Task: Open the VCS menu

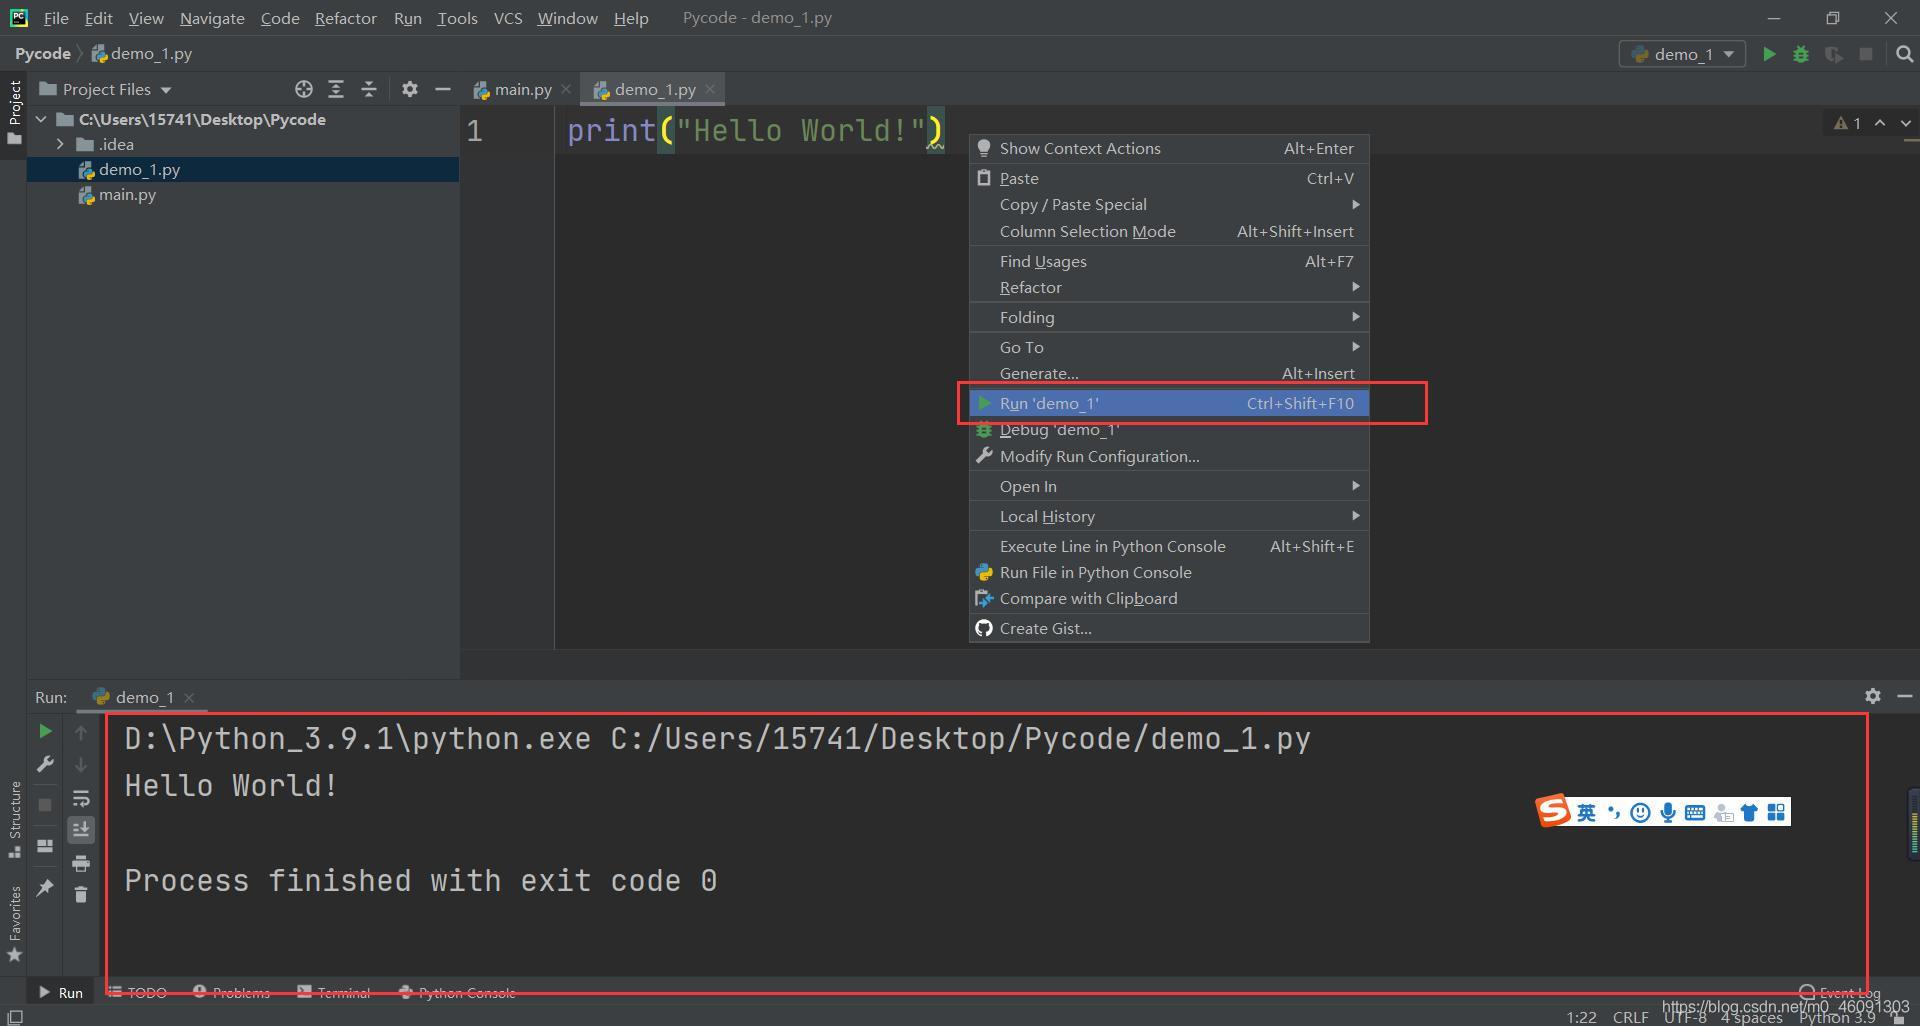Action: pos(508,18)
